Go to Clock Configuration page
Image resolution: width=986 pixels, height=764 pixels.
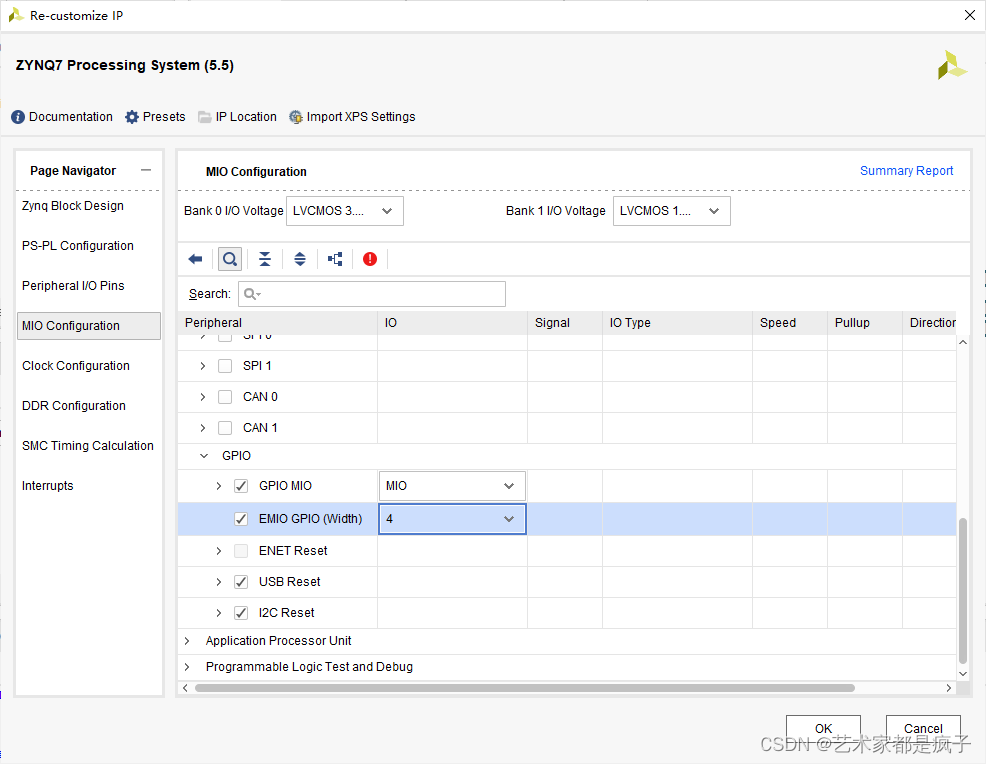(x=75, y=366)
